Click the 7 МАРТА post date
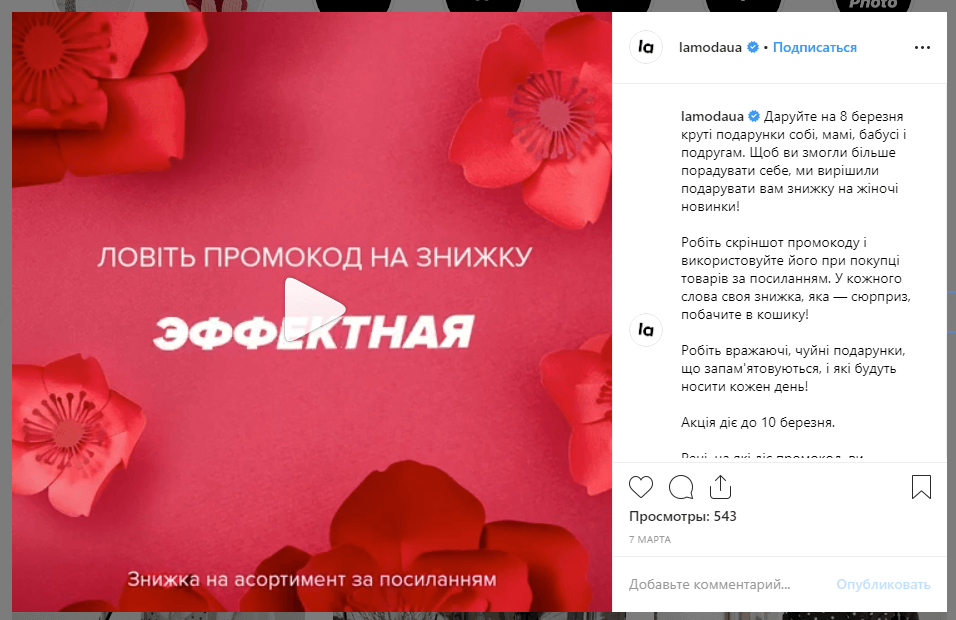Screen dimensions: 956x620 point(649,540)
